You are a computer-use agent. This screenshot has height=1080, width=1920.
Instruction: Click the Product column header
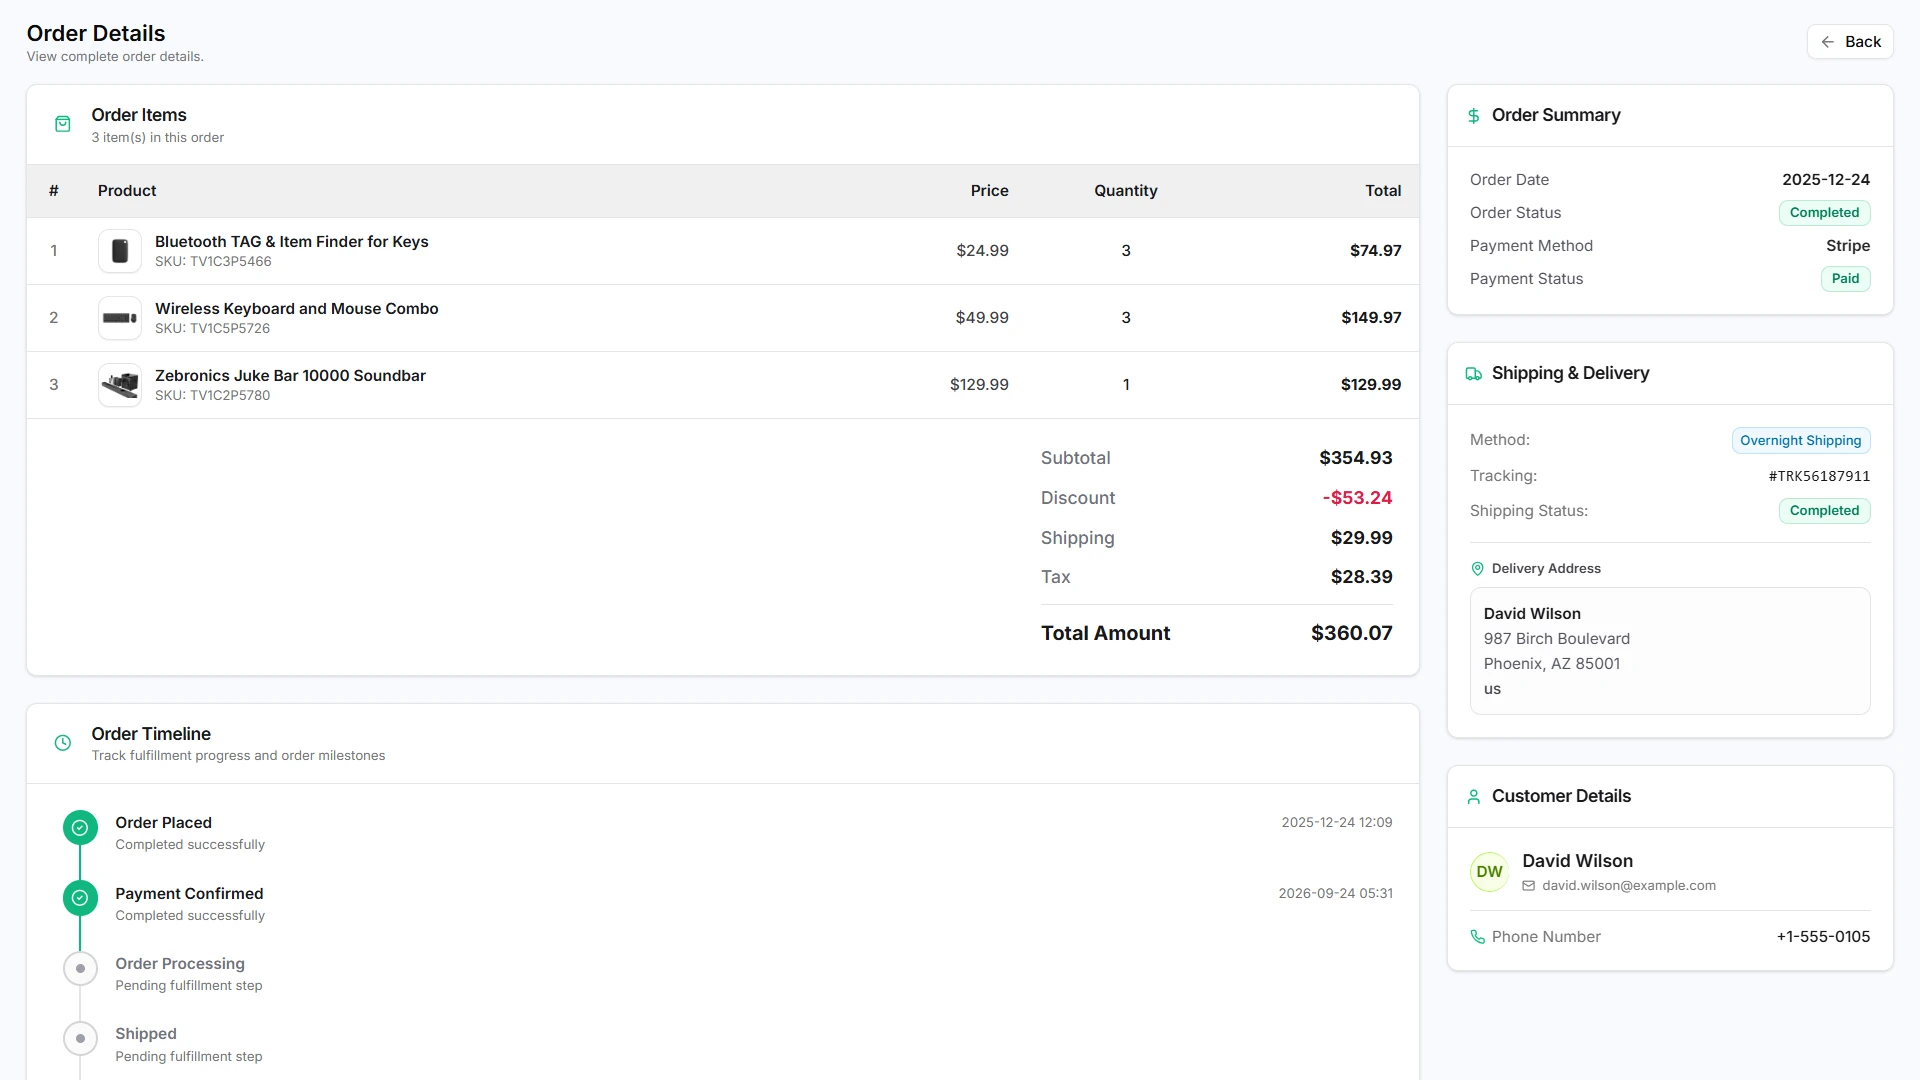tap(127, 191)
